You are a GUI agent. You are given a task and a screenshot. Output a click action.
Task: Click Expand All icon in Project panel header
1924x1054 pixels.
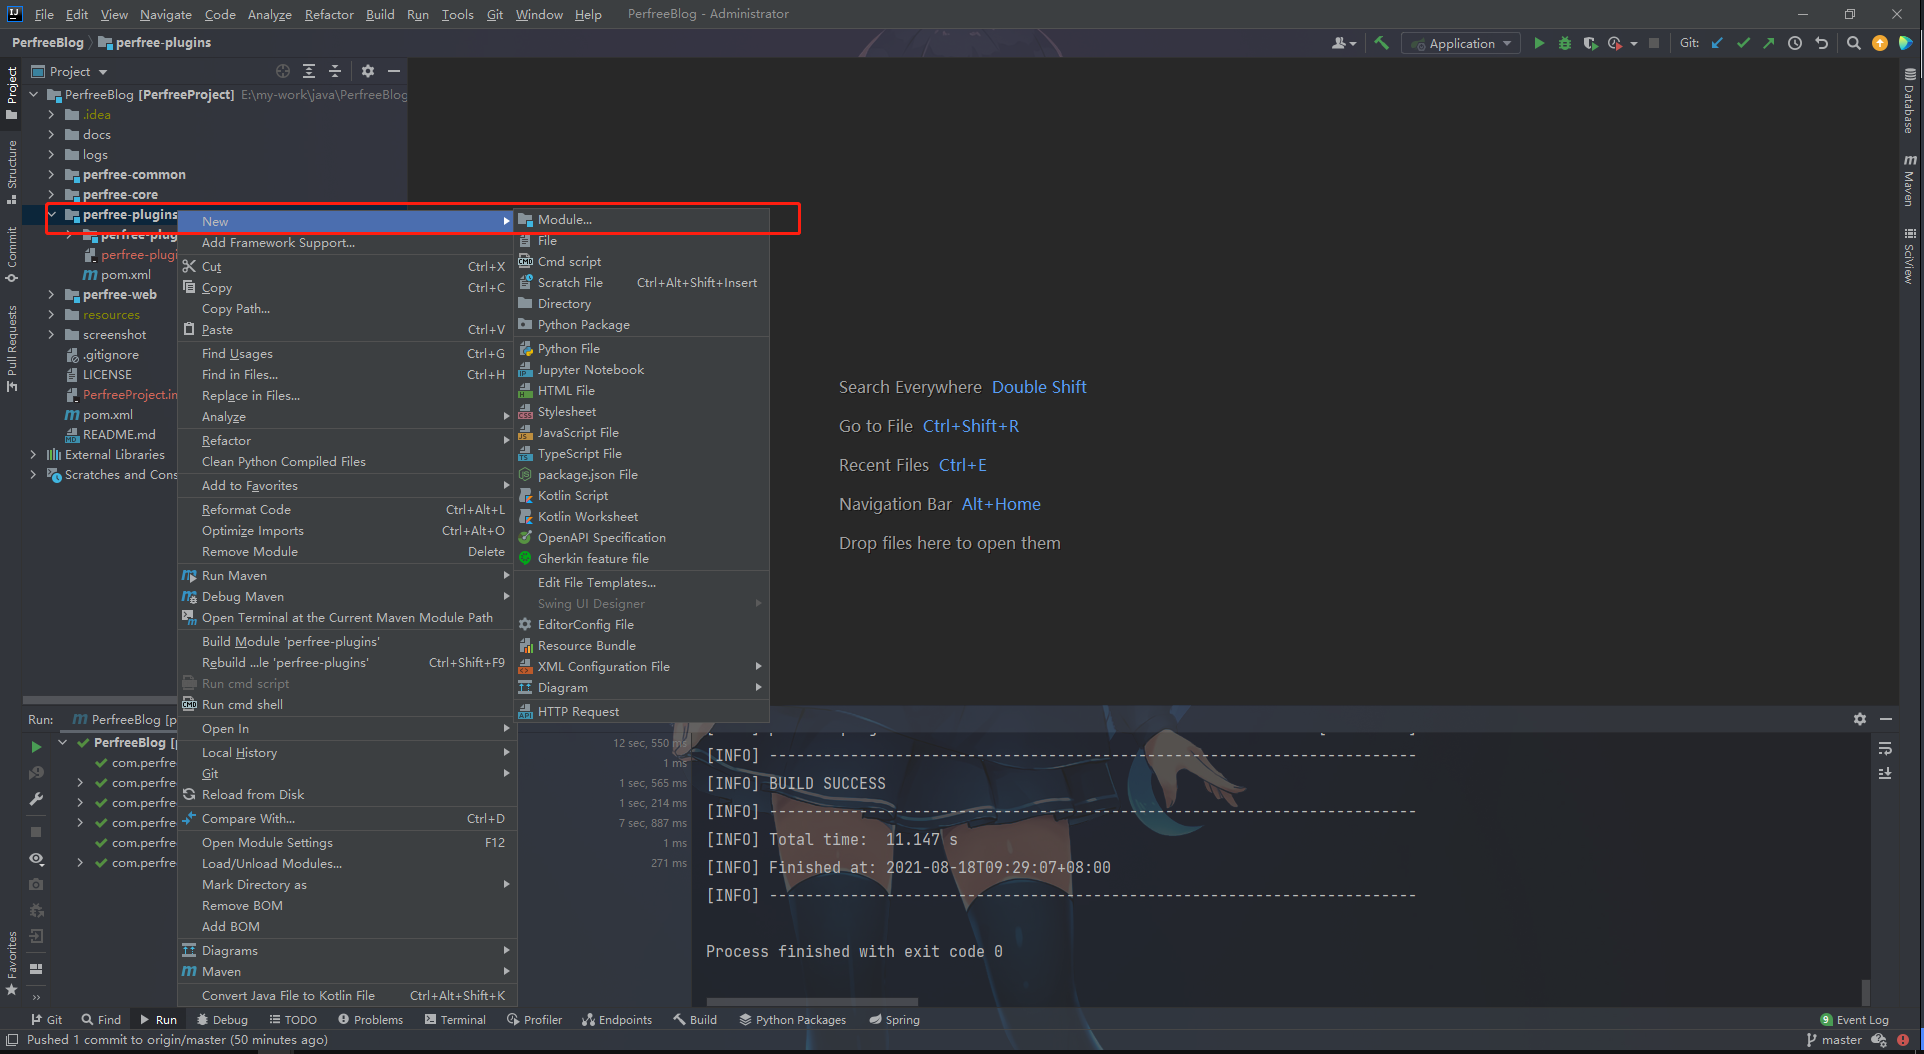pyautogui.click(x=309, y=71)
